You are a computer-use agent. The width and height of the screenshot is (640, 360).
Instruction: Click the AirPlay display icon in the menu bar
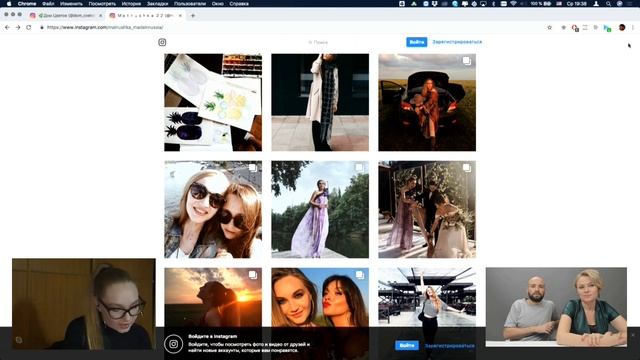pyautogui.click(x=483, y=4)
